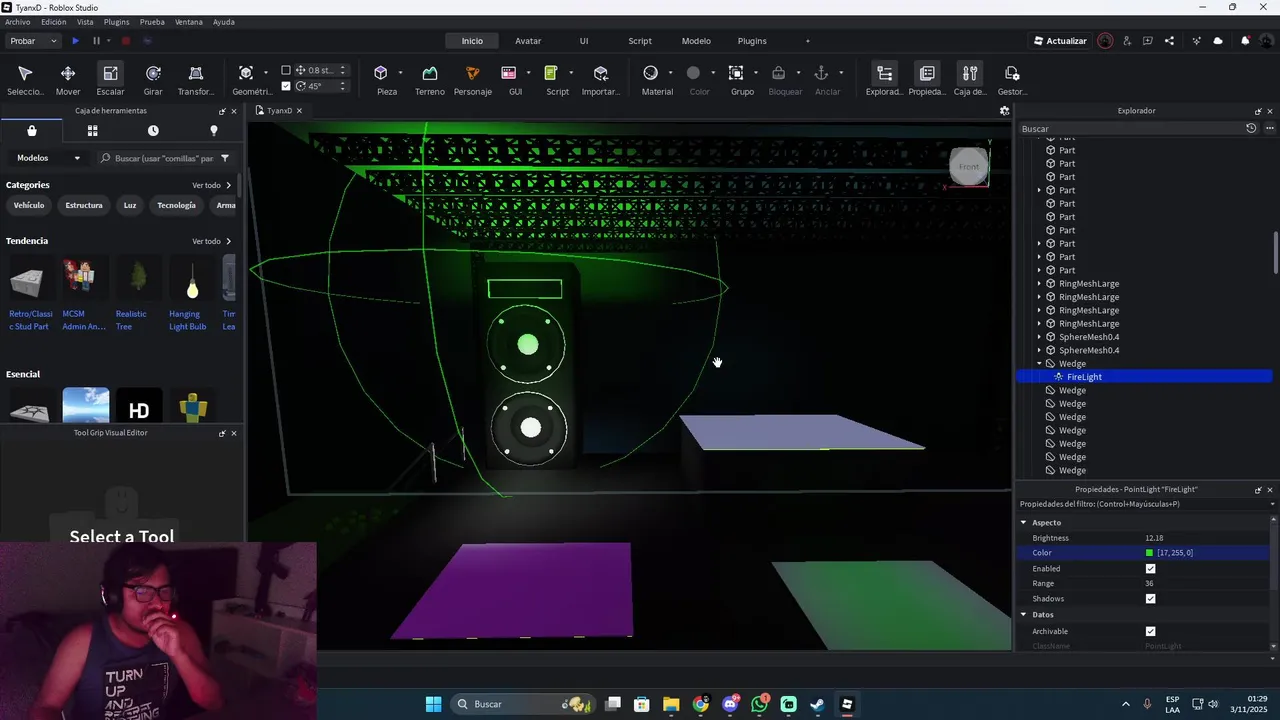Open the notifications bell
Viewport: 1280px width, 720px height.
[x=1245, y=41]
